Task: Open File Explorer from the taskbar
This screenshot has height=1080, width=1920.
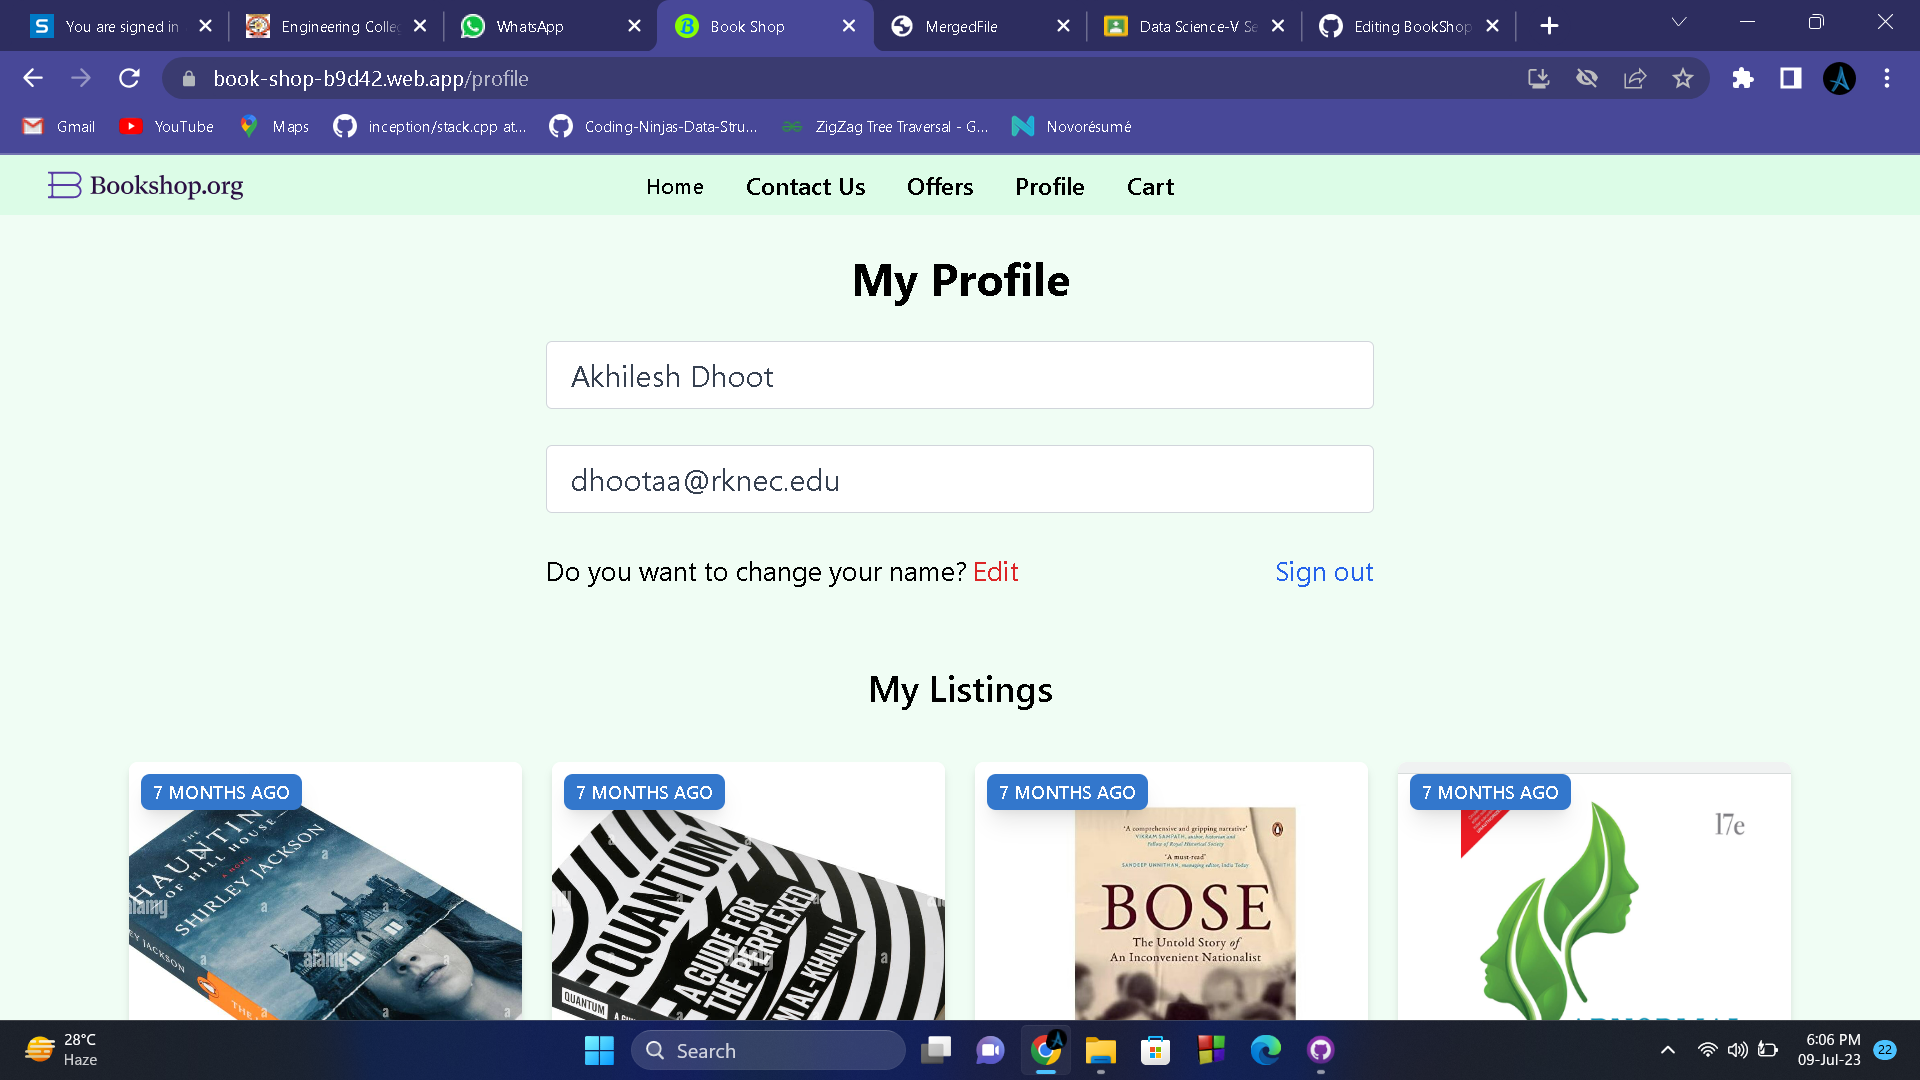Action: 1100,1050
